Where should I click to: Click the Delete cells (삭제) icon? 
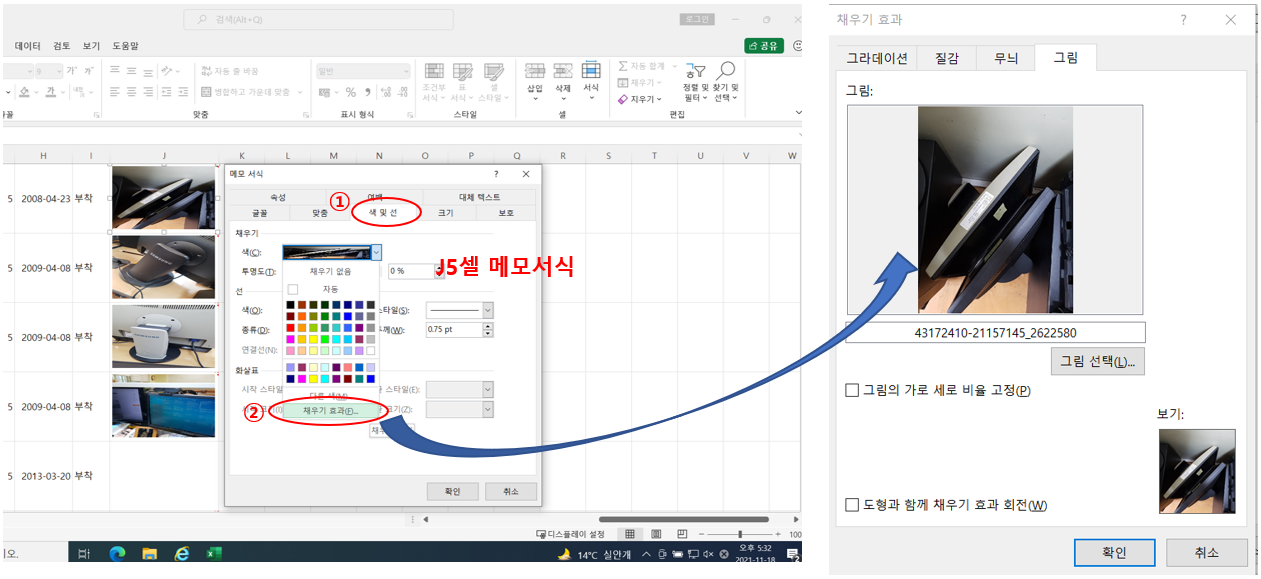[x=563, y=77]
